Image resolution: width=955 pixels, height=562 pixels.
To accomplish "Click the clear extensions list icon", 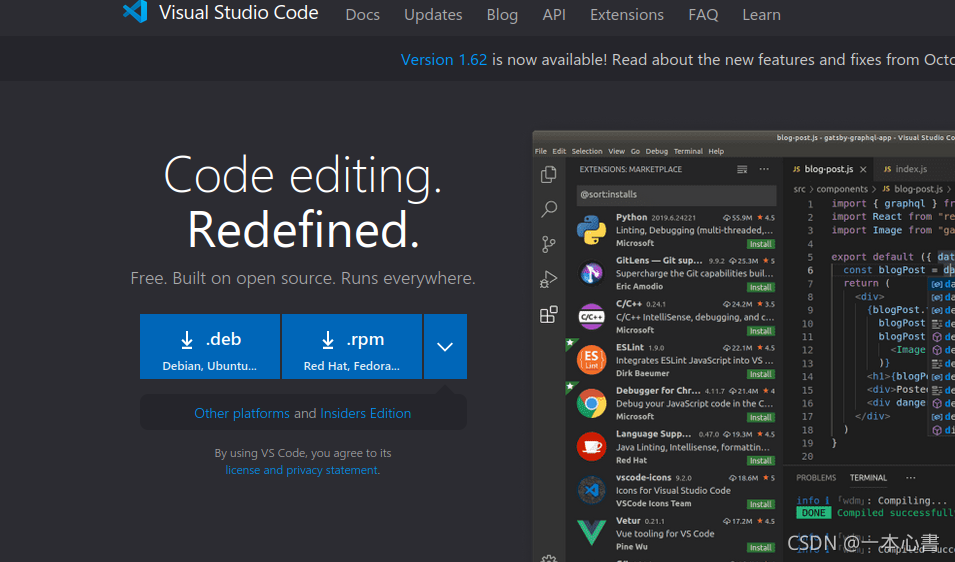I will pos(742,169).
